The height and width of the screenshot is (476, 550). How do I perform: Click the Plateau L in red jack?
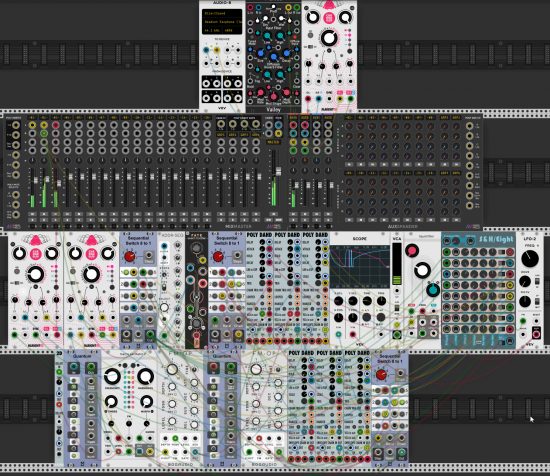coord(250,7)
